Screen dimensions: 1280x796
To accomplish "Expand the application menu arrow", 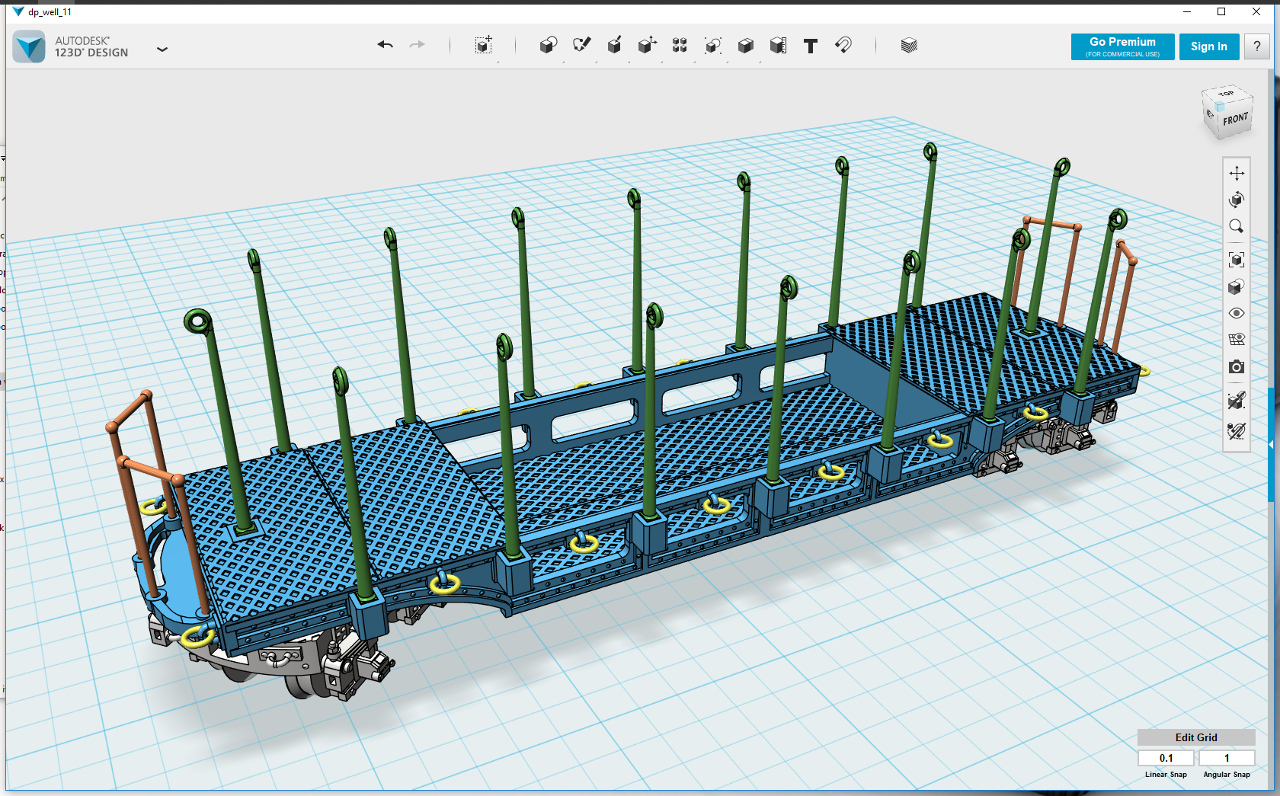I will point(162,49).
